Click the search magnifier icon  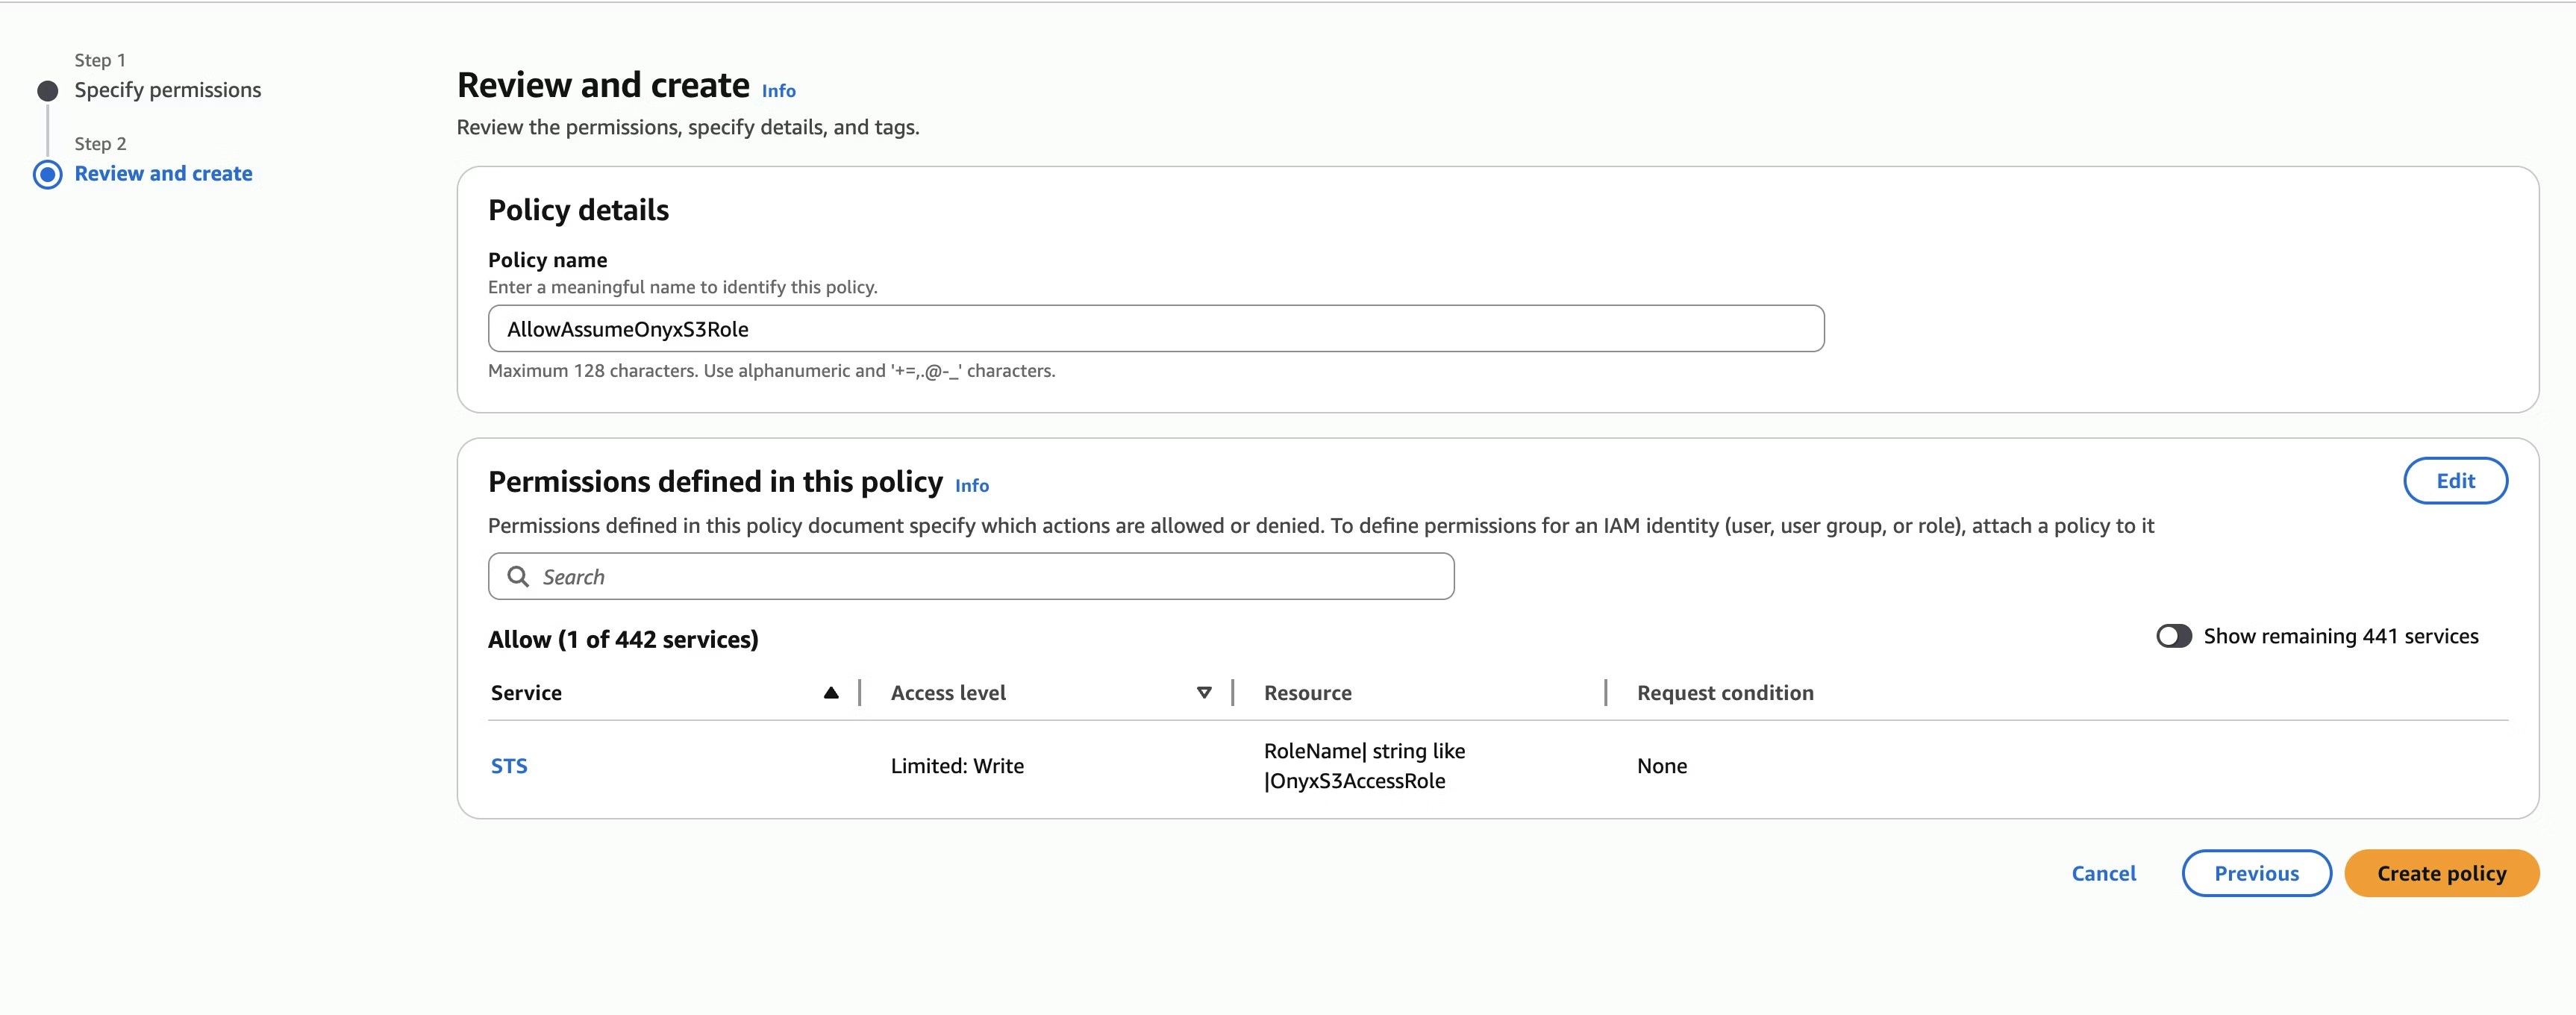(517, 576)
